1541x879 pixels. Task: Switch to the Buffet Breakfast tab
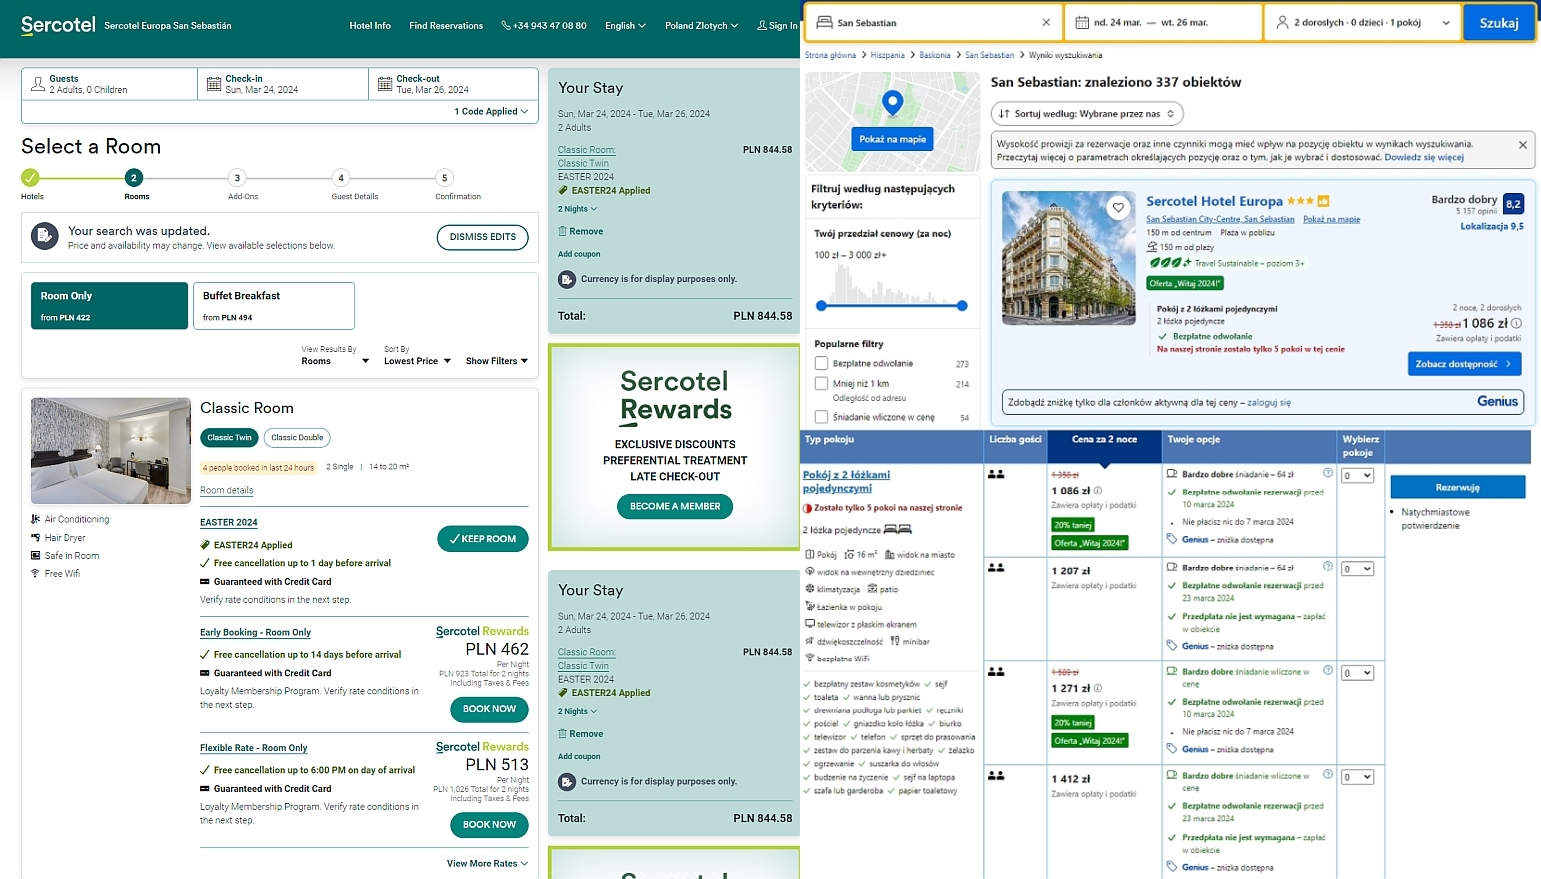(274, 305)
